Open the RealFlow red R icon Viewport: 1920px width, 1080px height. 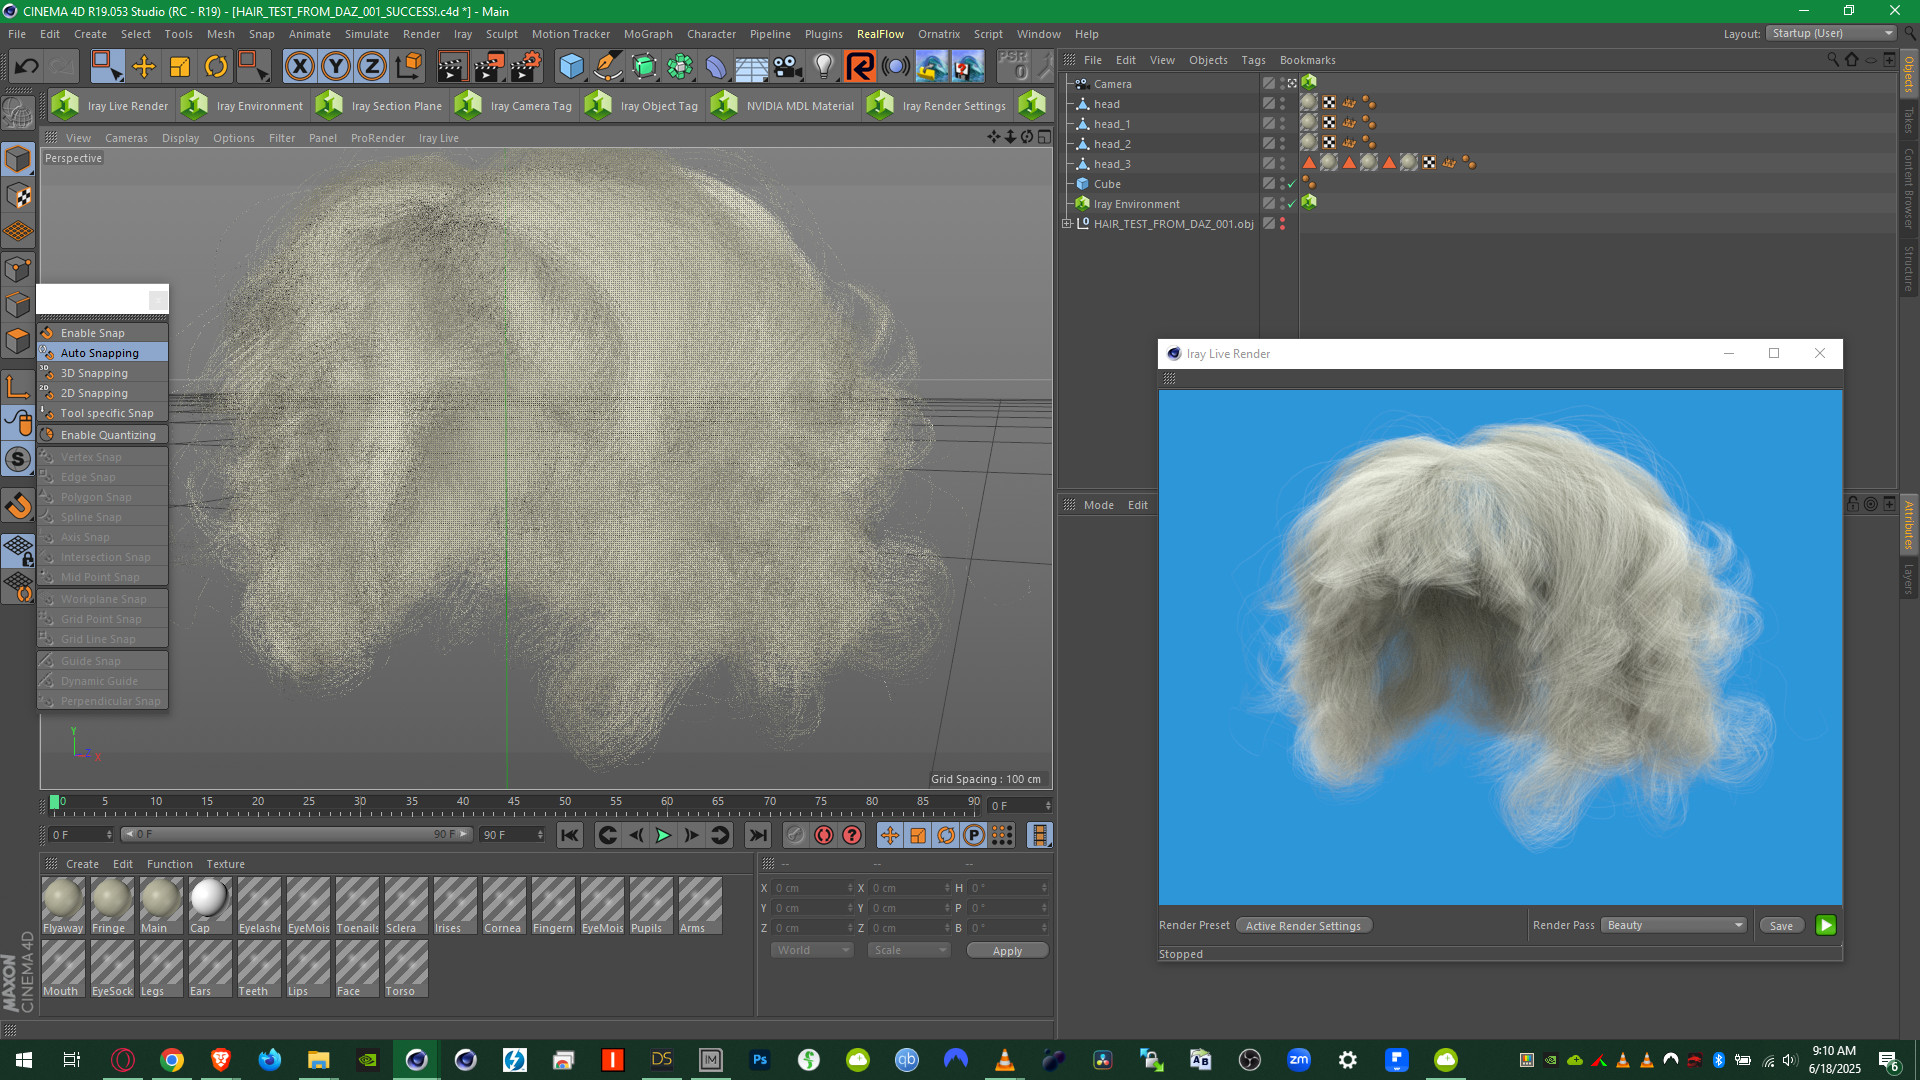pos(859,67)
